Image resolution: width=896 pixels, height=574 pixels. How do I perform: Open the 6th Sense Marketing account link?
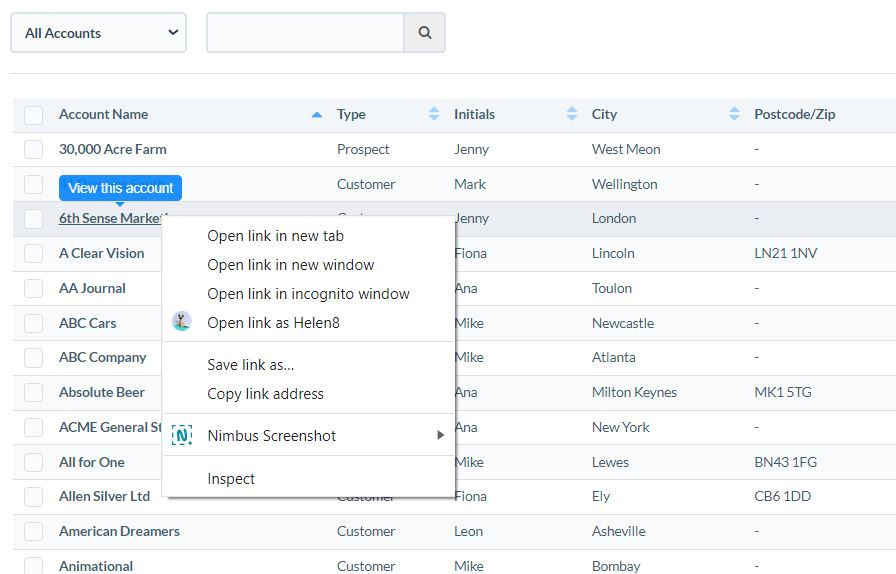(x=110, y=218)
